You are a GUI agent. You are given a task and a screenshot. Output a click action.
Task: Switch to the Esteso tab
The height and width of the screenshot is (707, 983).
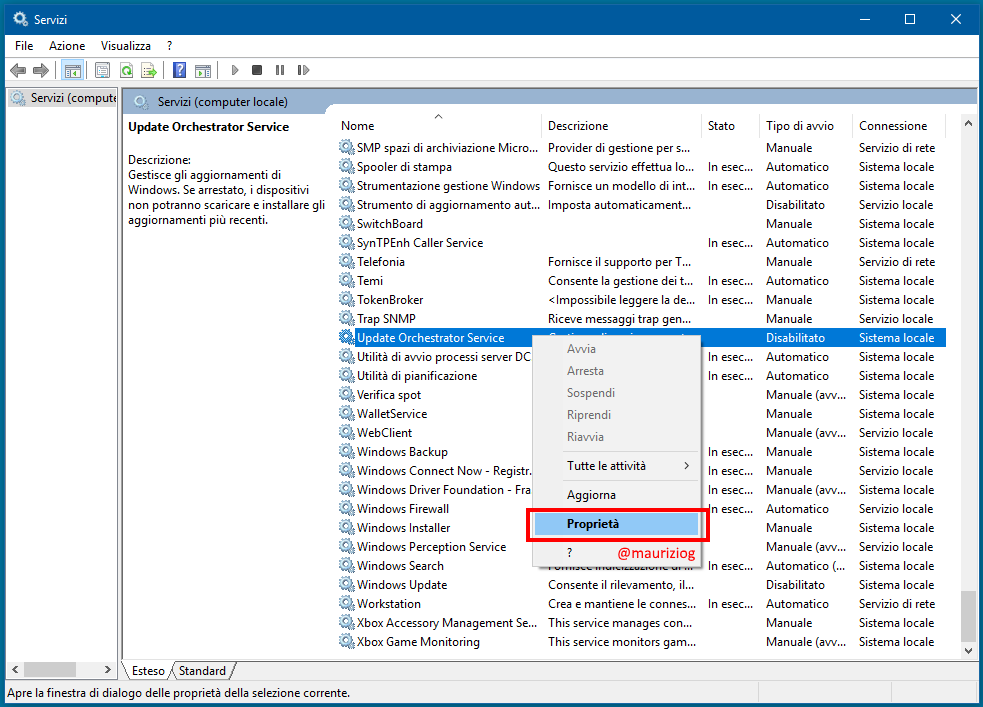pos(148,671)
